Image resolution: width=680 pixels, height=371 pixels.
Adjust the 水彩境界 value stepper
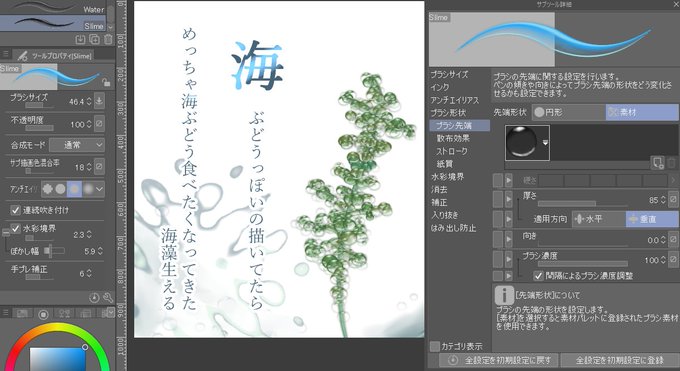pyautogui.click(x=89, y=234)
